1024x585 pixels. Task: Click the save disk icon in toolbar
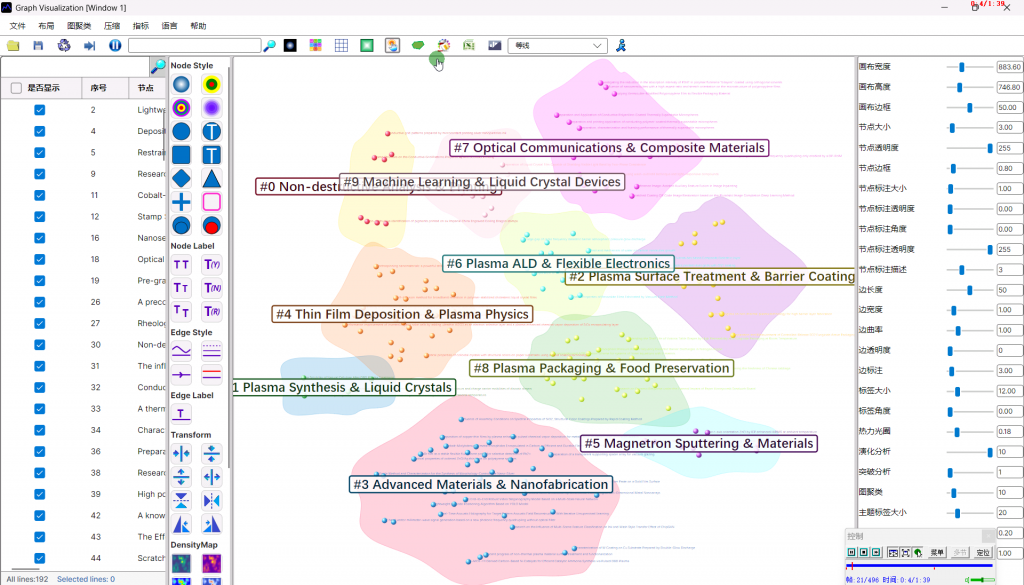[x=38, y=46]
